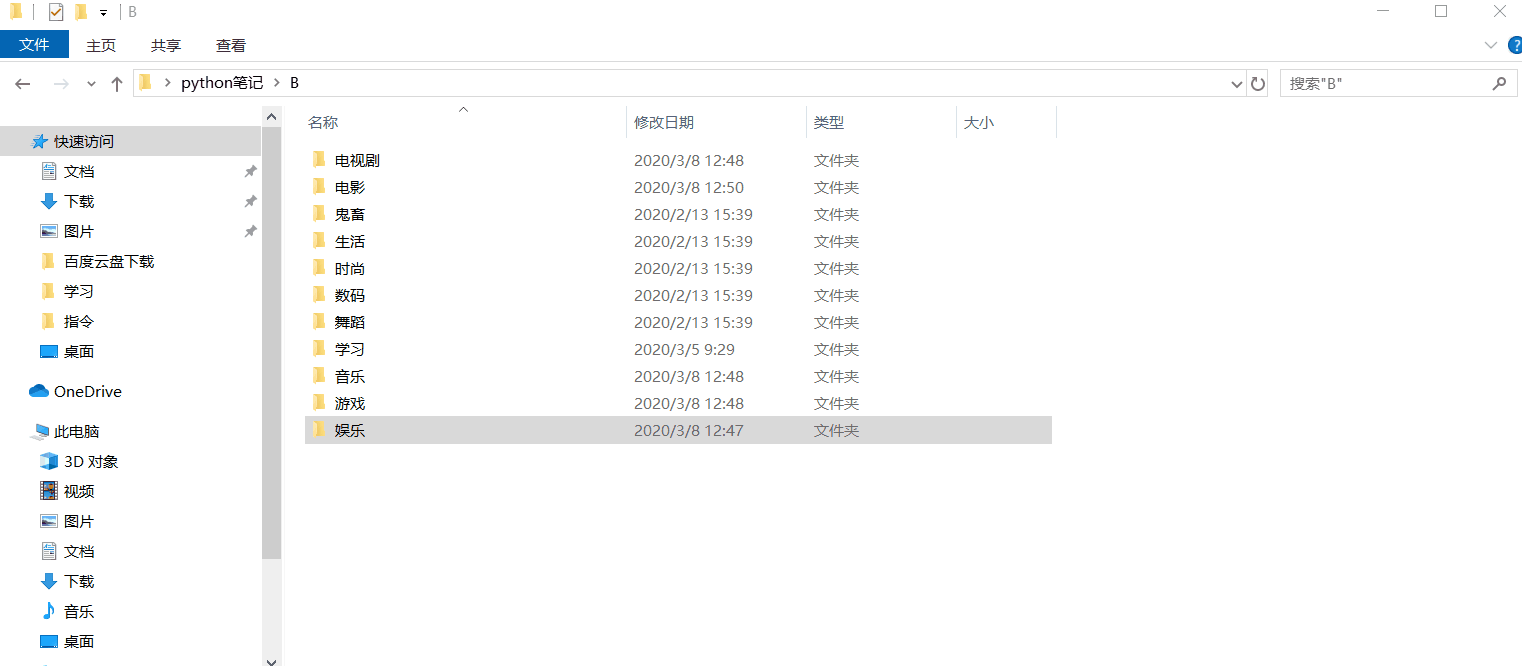The image size is (1522, 666).
Task: Click the pin icon next to 下载
Action: click(x=250, y=201)
